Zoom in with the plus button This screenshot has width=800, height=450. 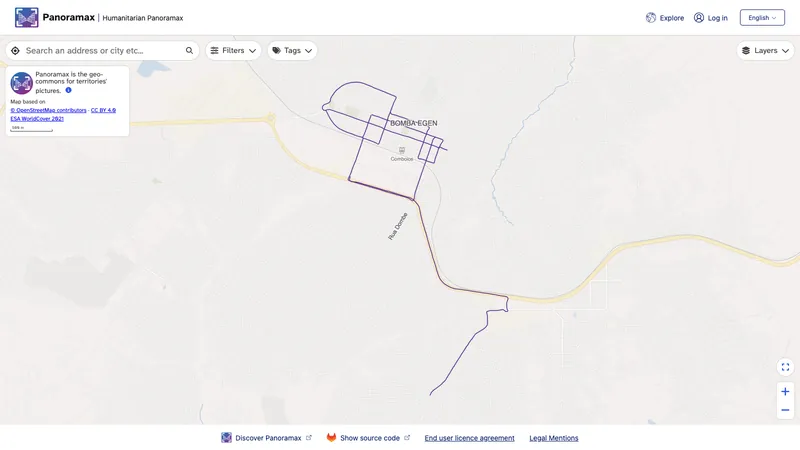(x=785, y=391)
